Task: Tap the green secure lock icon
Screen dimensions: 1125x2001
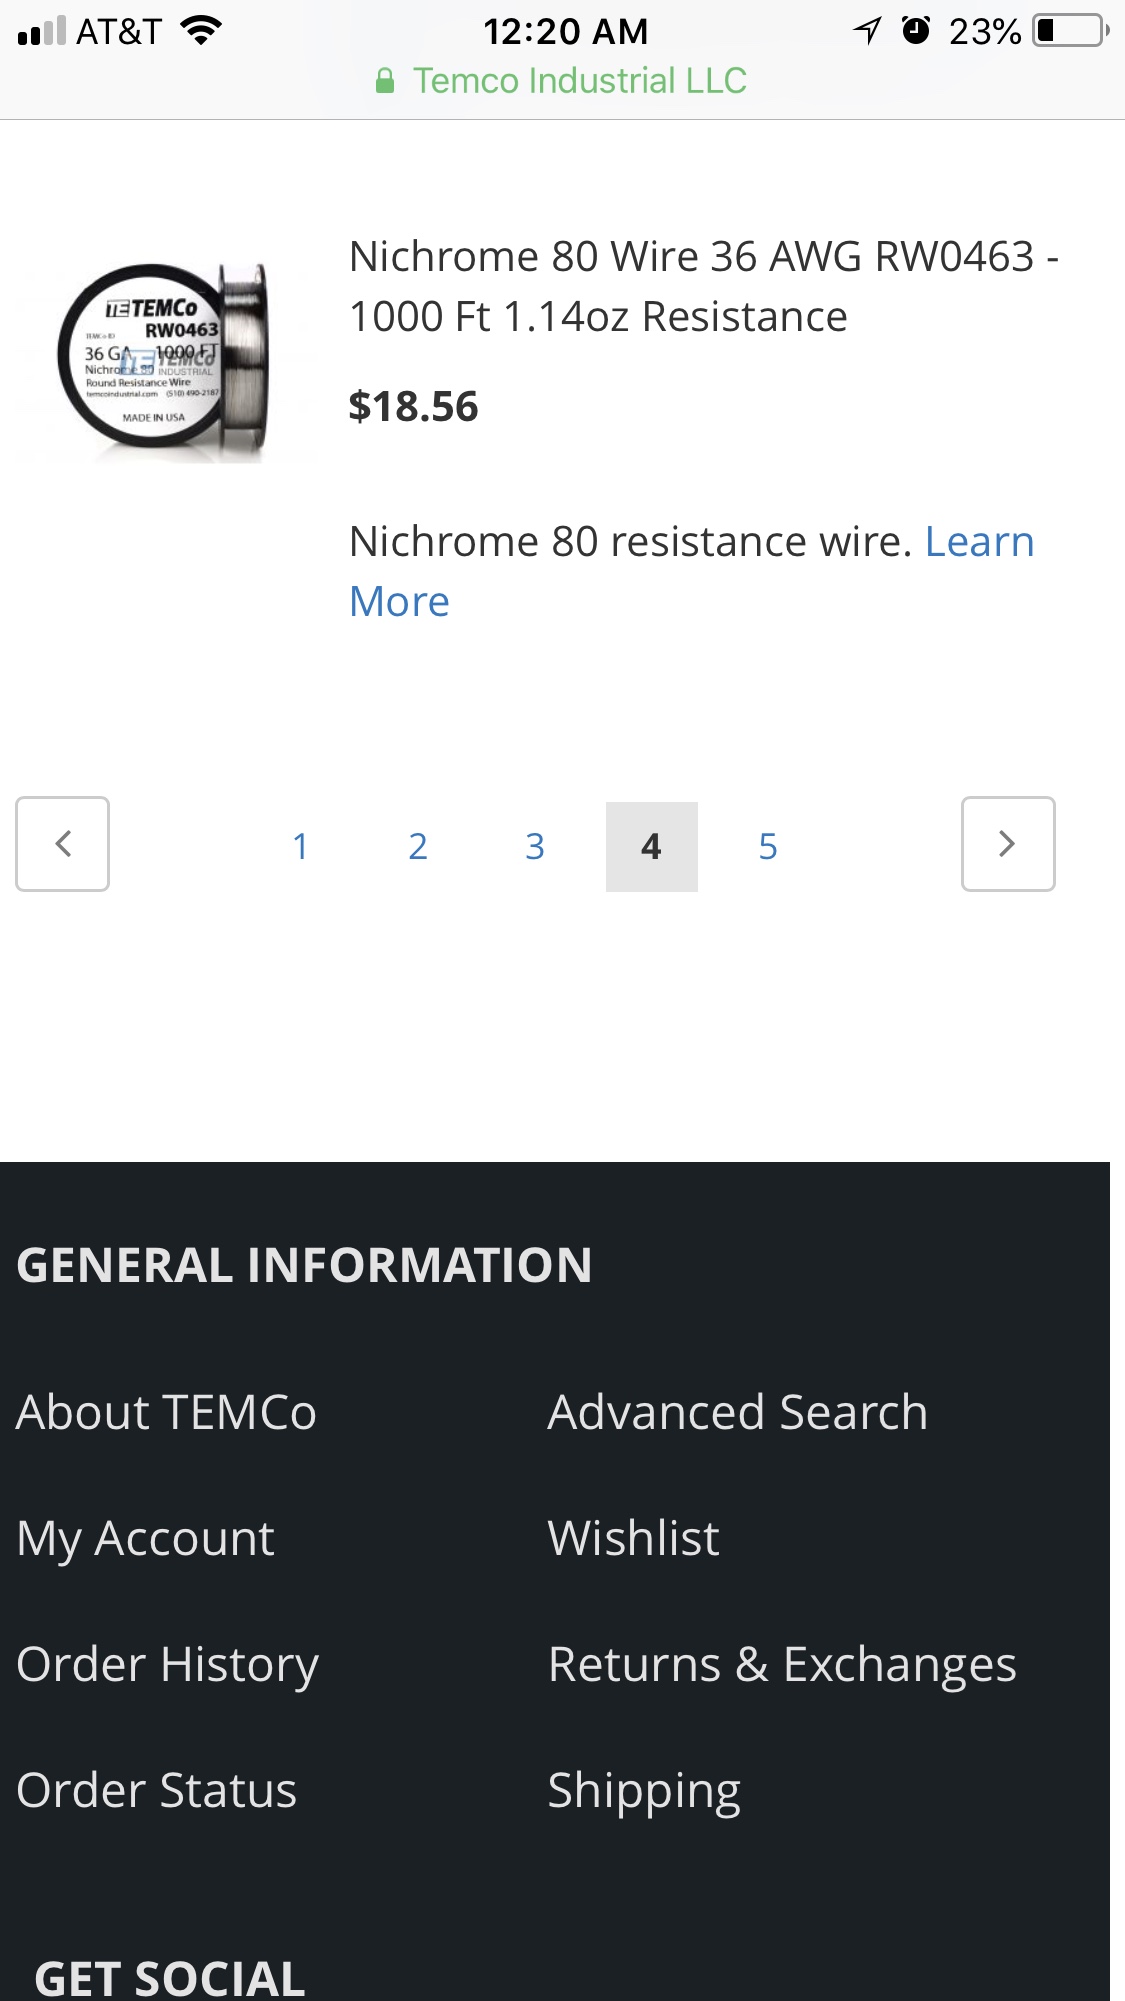Action: click(x=385, y=81)
